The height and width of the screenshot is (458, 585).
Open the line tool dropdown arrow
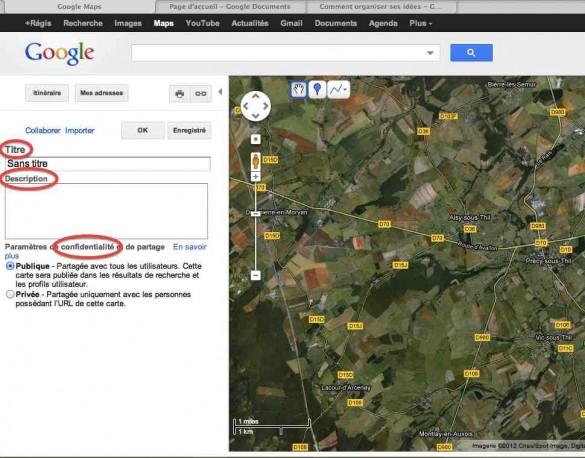346,90
